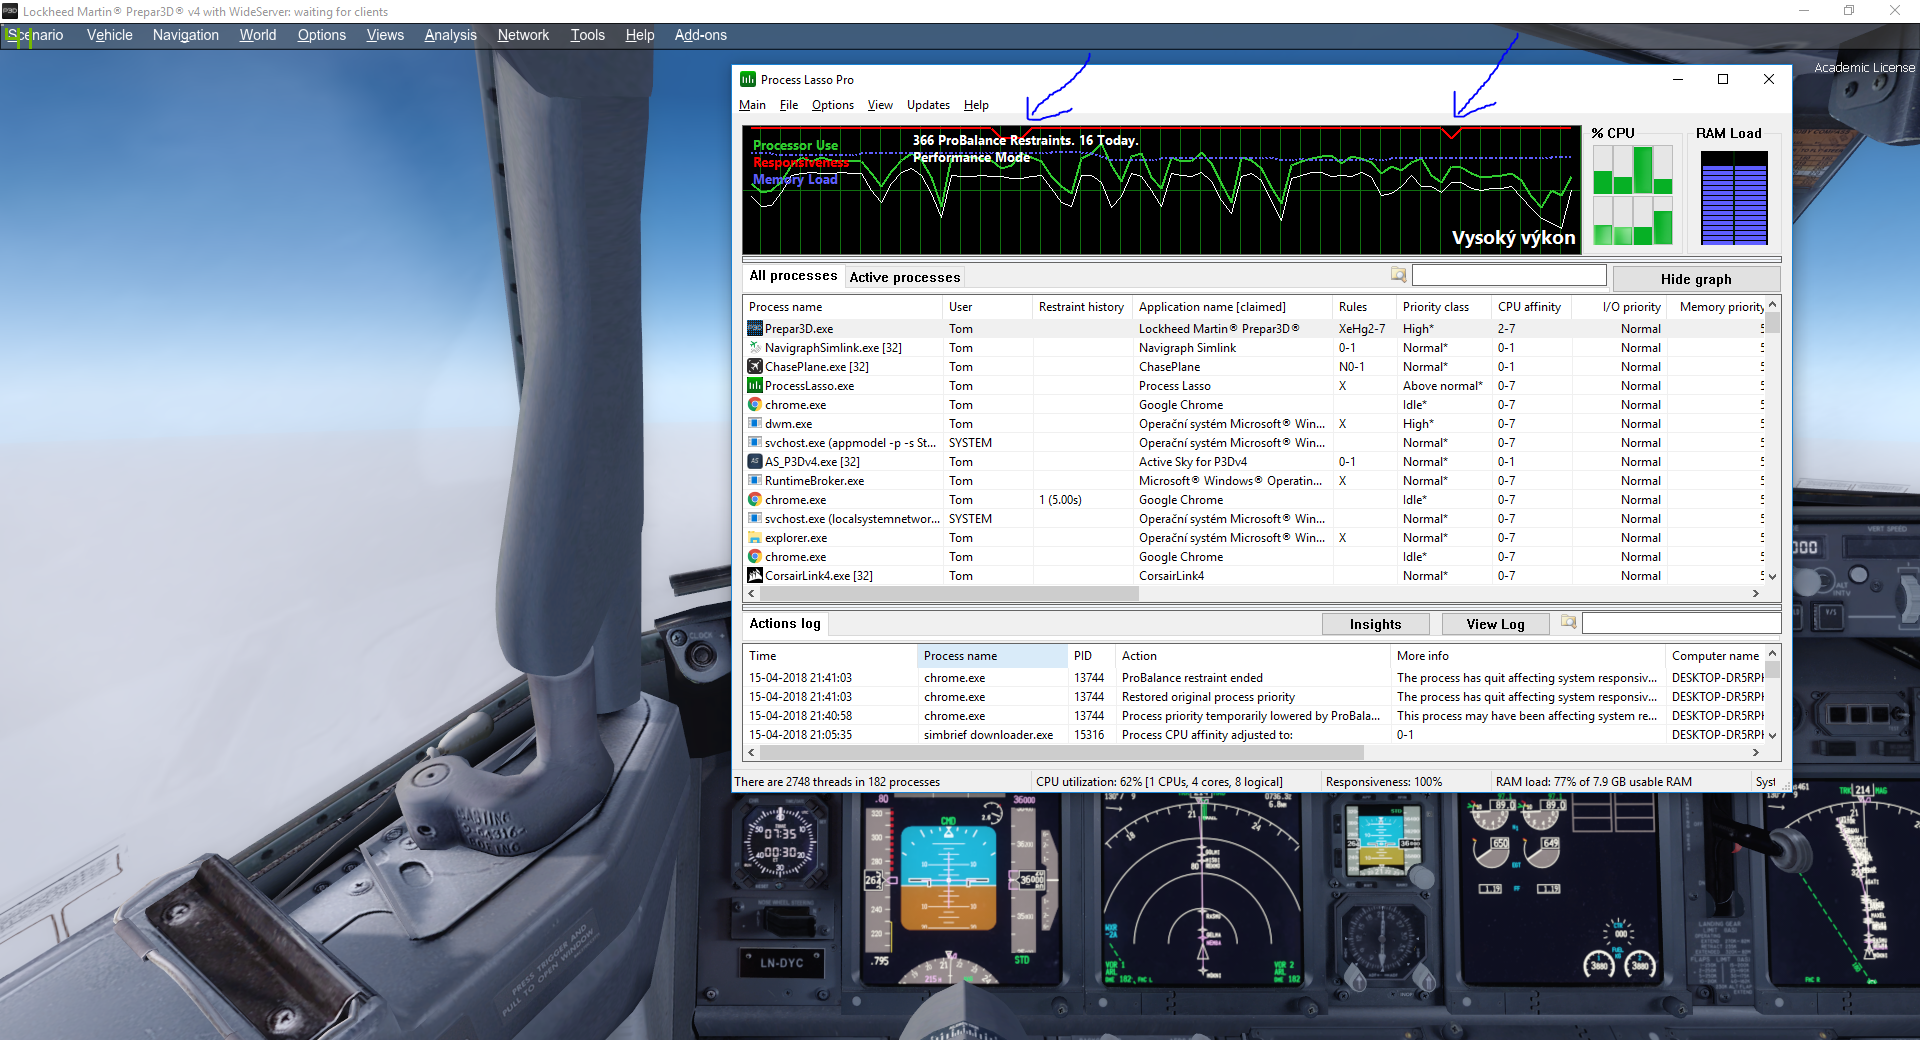Open the Analysis menu in Prepar3D
Viewport: 1920px width, 1040px height.
pyautogui.click(x=451, y=35)
